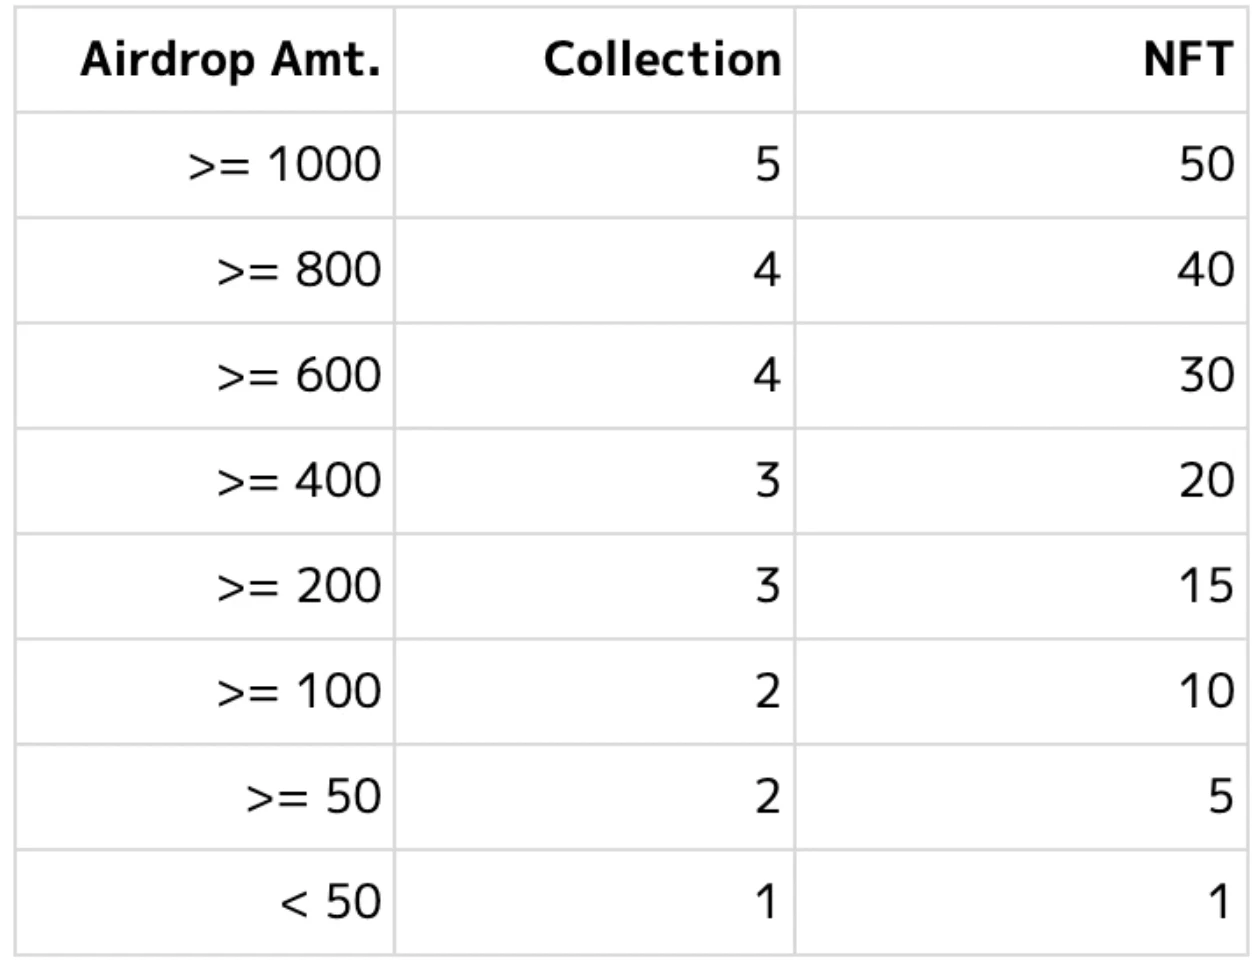Select the ">= 50" airdrop amount cell
The image size is (1256, 962).
tap(314, 797)
